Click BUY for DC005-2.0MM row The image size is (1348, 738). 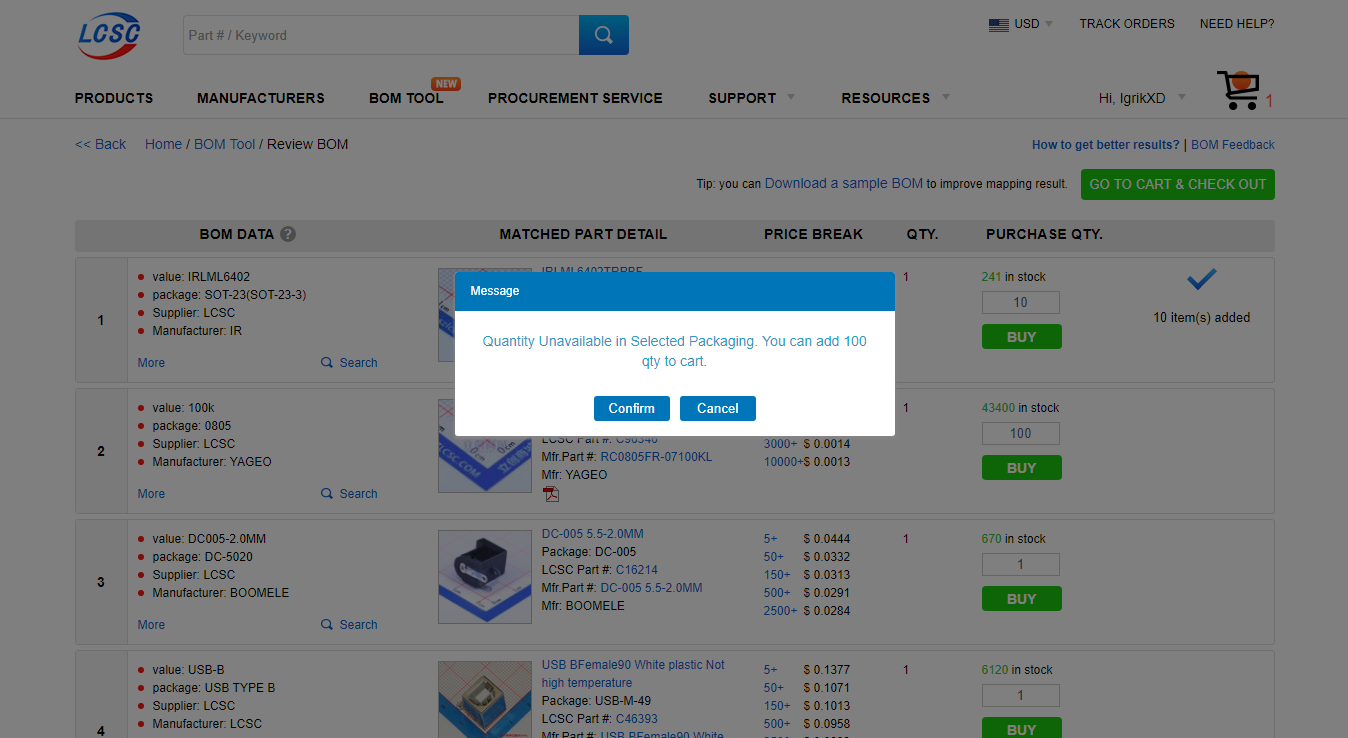pyautogui.click(x=1022, y=599)
